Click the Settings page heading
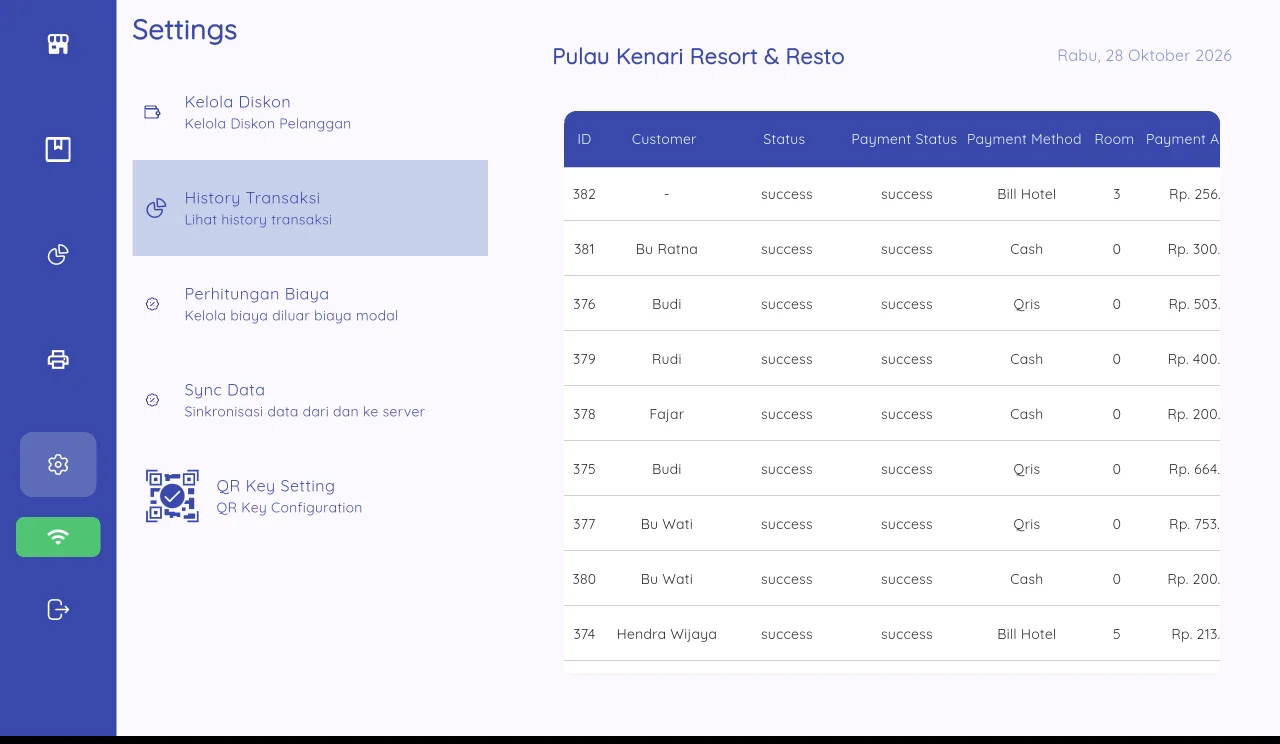 point(185,30)
